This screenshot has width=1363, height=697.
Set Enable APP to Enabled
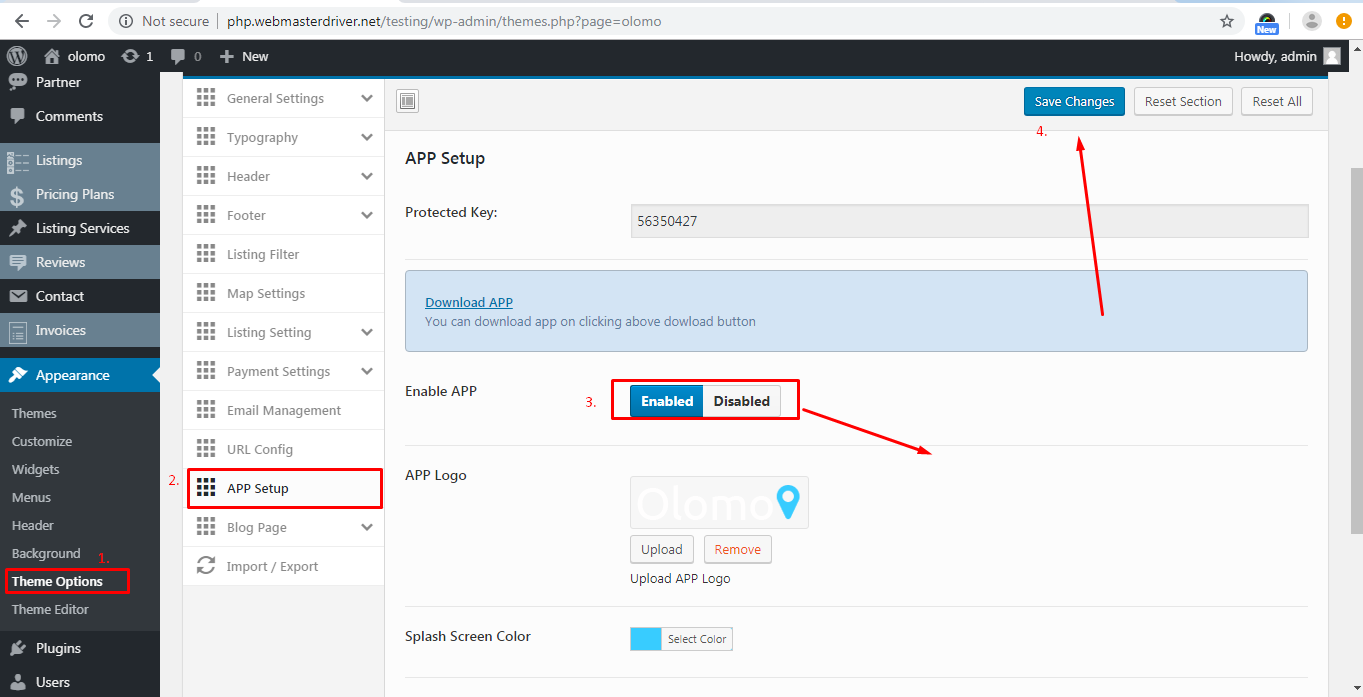(x=667, y=401)
